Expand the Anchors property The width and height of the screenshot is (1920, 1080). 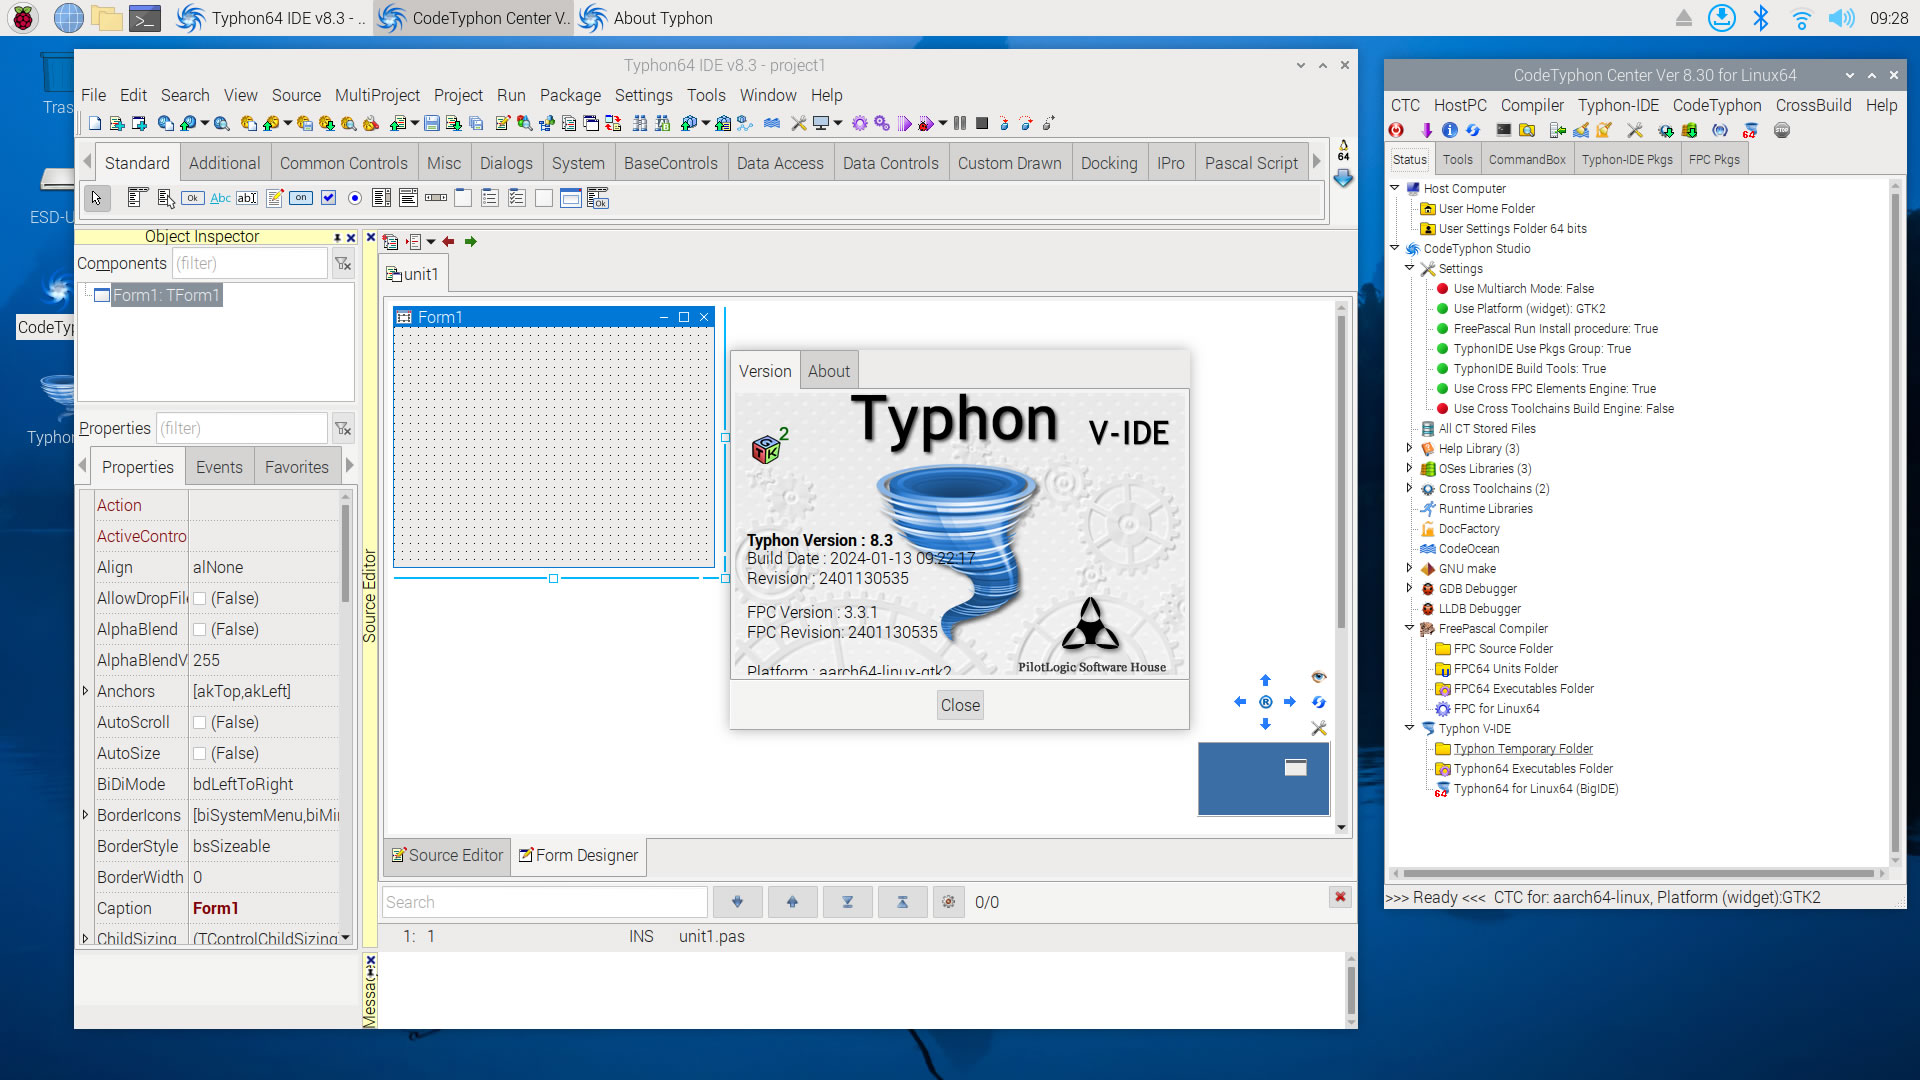coord(85,691)
